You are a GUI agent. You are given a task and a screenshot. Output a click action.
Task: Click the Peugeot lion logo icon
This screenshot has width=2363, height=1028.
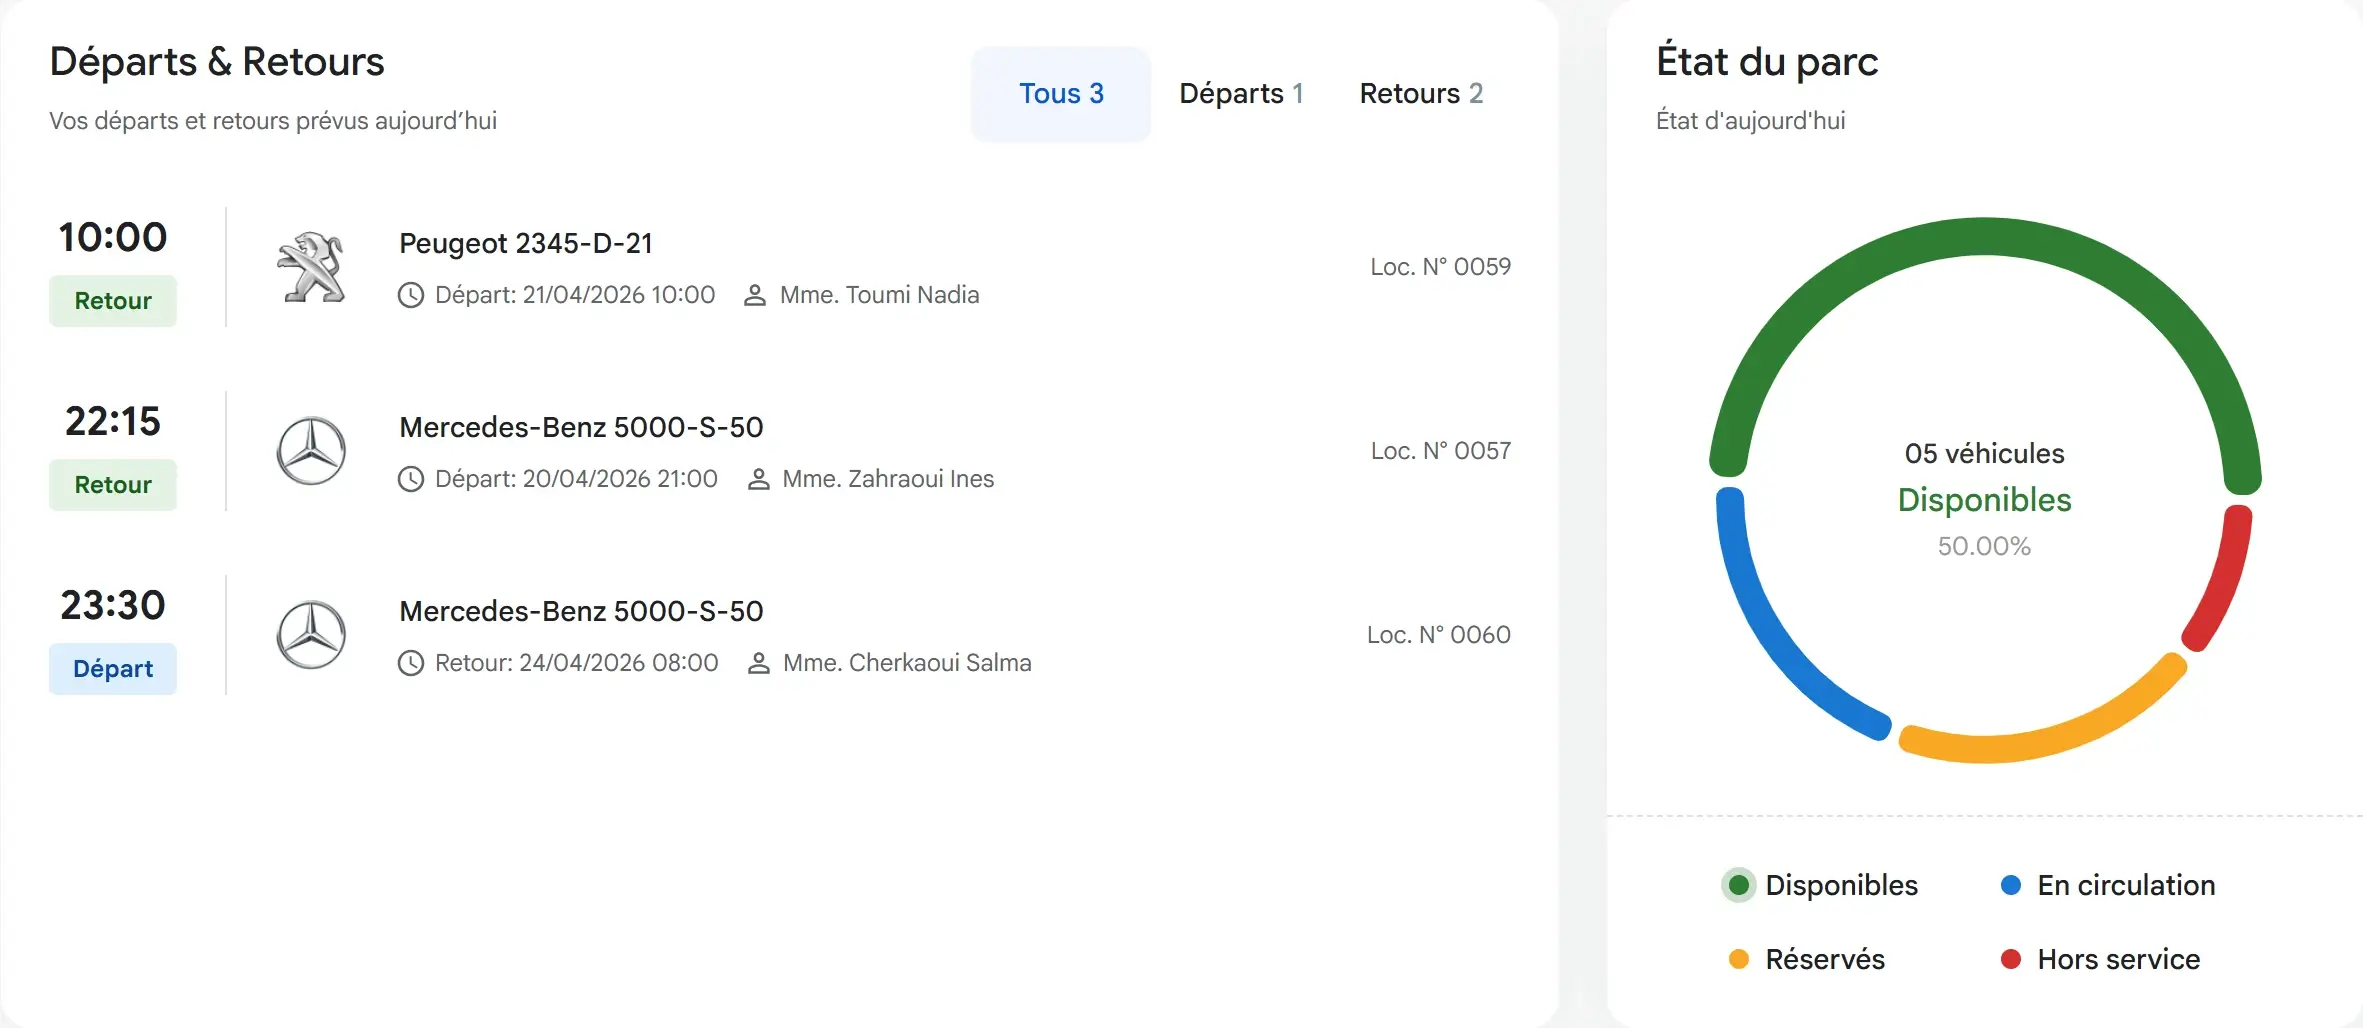(x=311, y=267)
